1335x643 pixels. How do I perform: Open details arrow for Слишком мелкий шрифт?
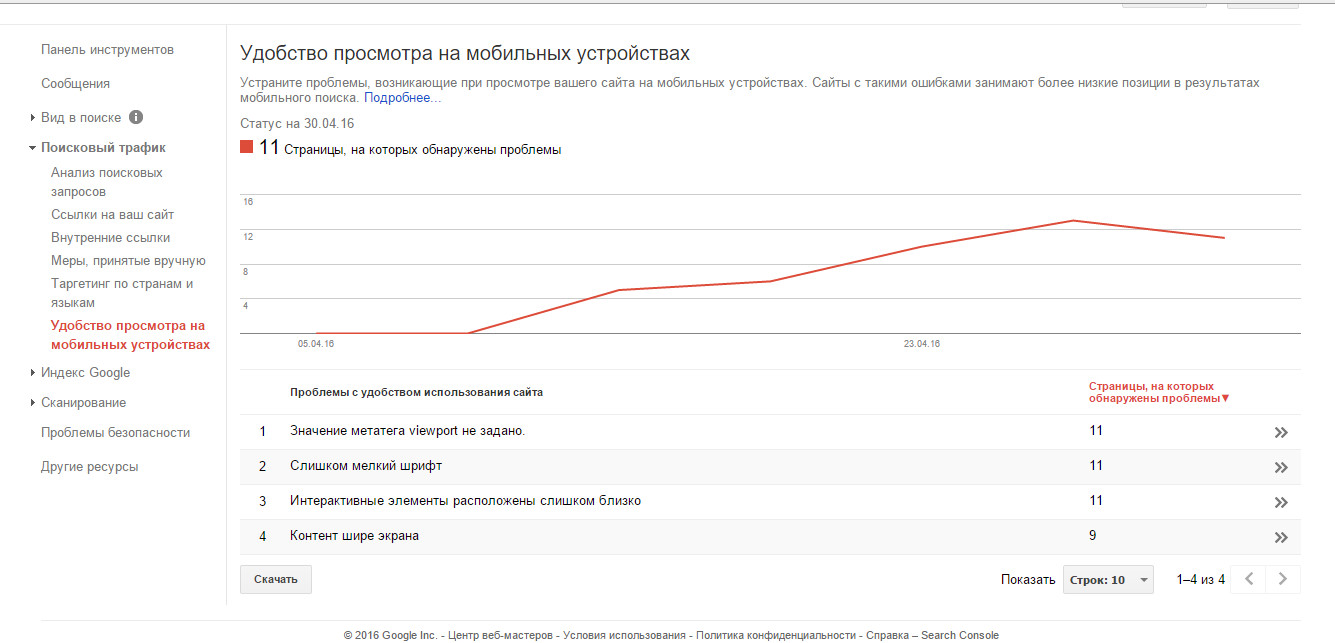pyautogui.click(x=1280, y=467)
